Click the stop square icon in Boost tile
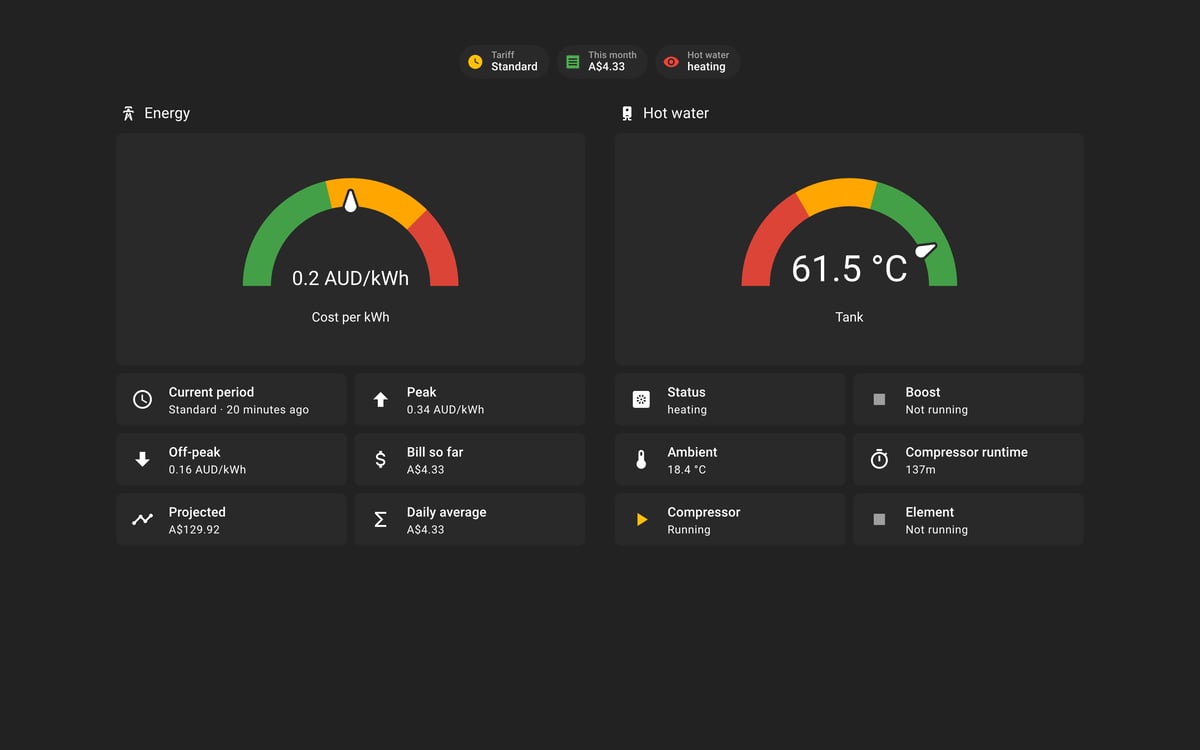1200x750 pixels. (x=879, y=400)
